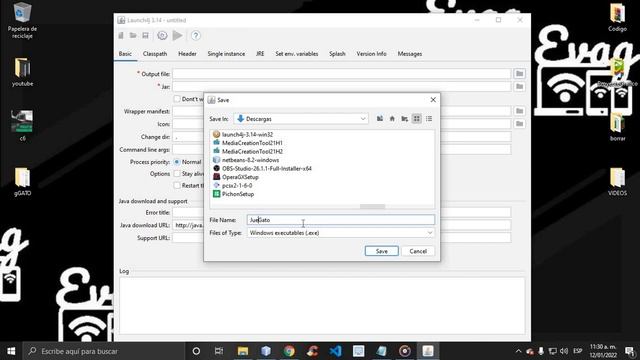Open the About help question-mark icon
640x360 pixels.
pyautogui.click(x=196, y=36)
